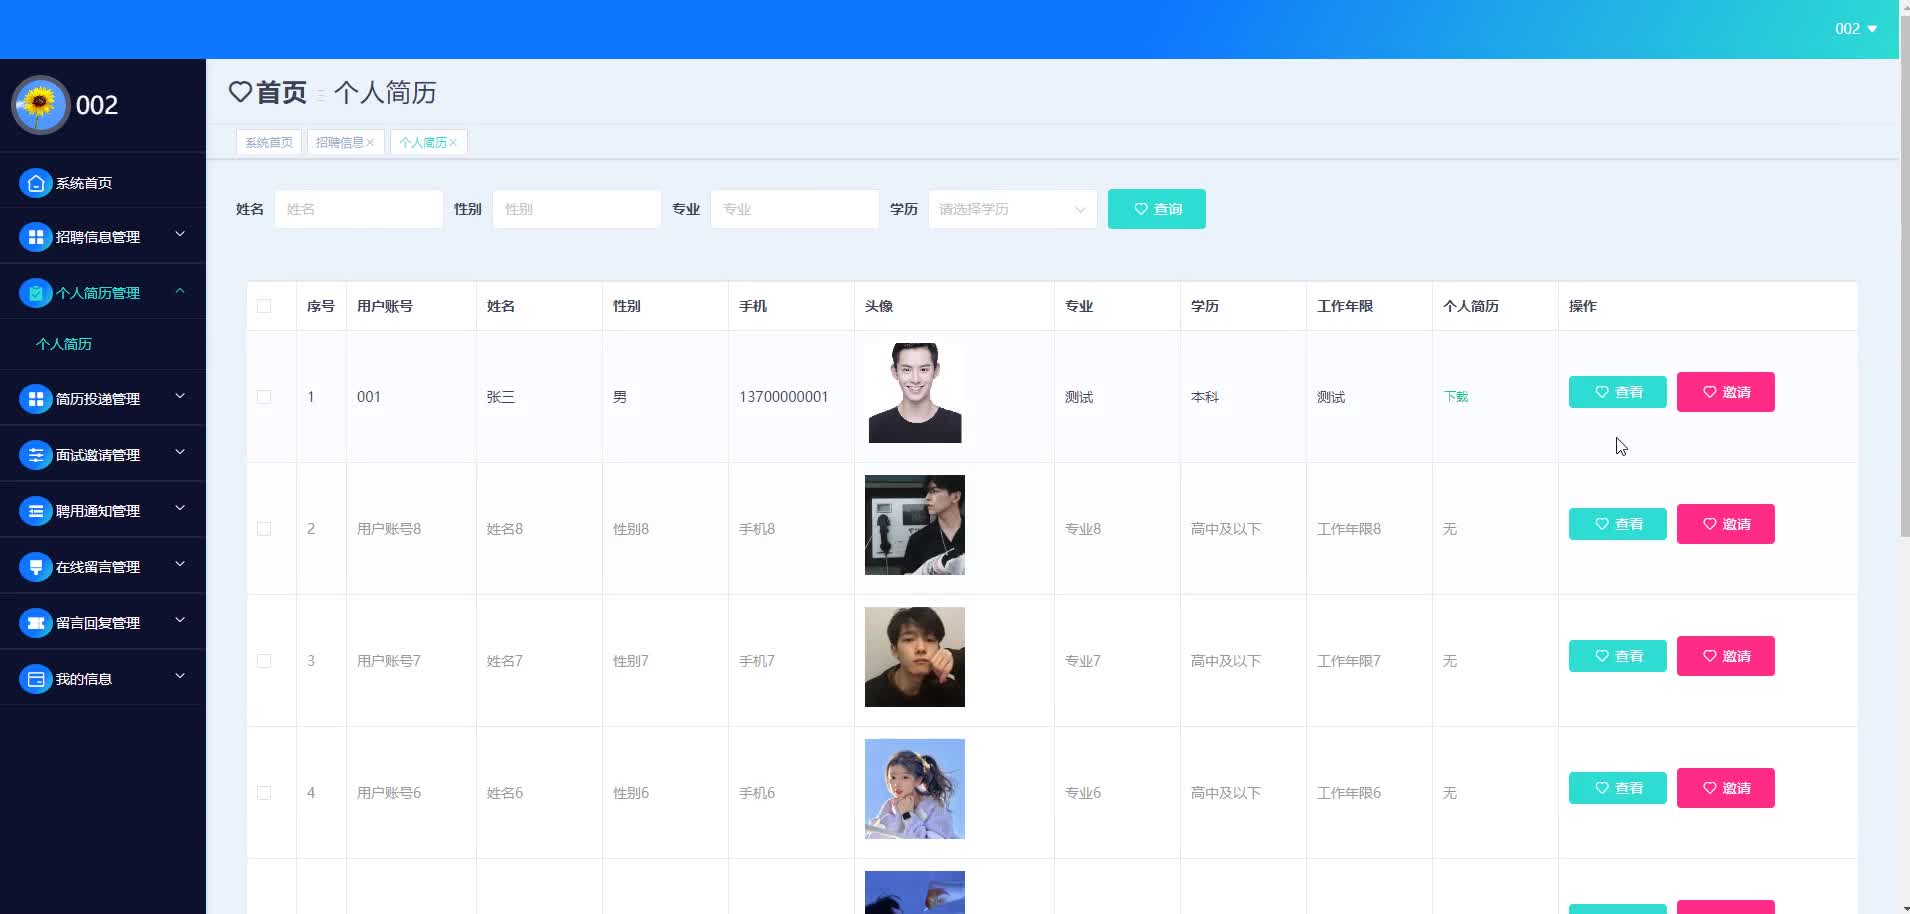
Task: Click the phone number 13700000001
Action: tap(784, 397)
